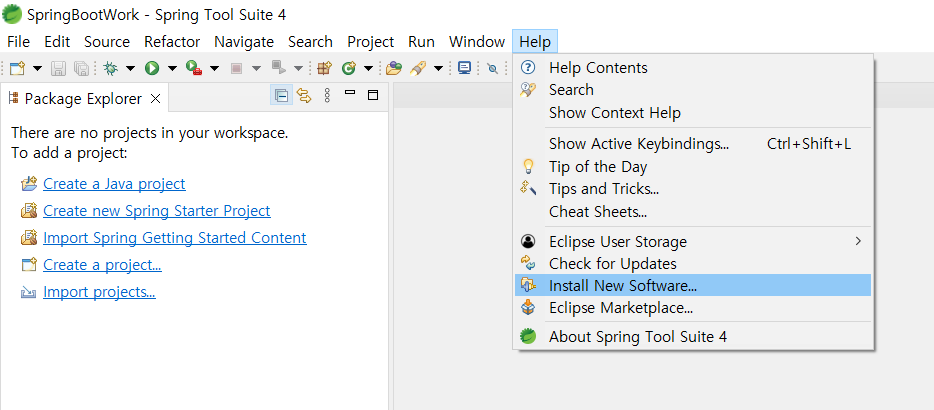Open the Package Explorer View Menu dots
The height and width of the screenshot is (410, 934).
coord(327,95)
